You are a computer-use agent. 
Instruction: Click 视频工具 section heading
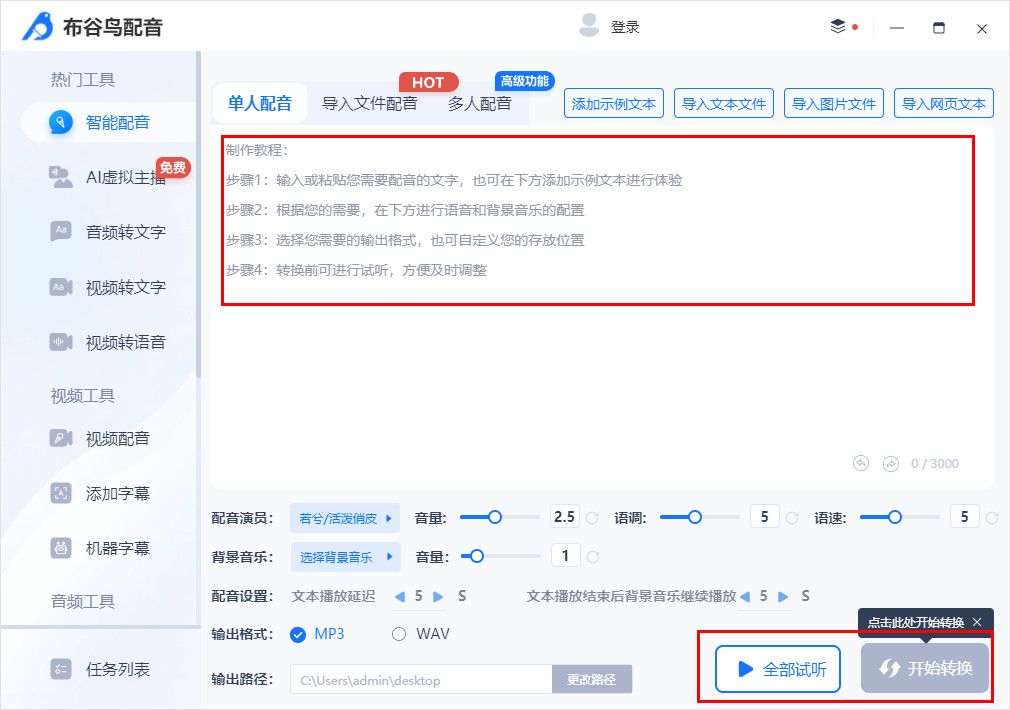coord(82,396)
